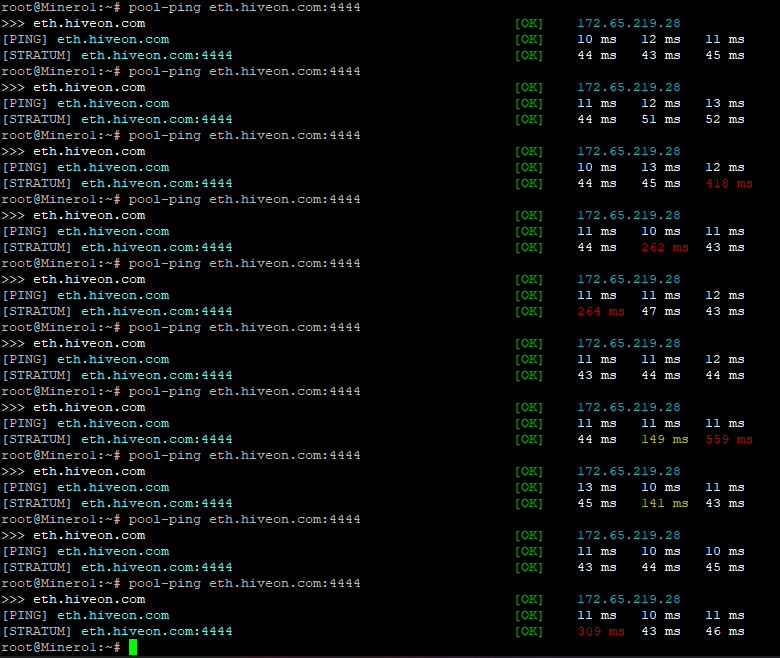The height and width of the screenshot is (658, 780).
Task: Click 45 ms in the row with 418 ms
Action: 661,183
